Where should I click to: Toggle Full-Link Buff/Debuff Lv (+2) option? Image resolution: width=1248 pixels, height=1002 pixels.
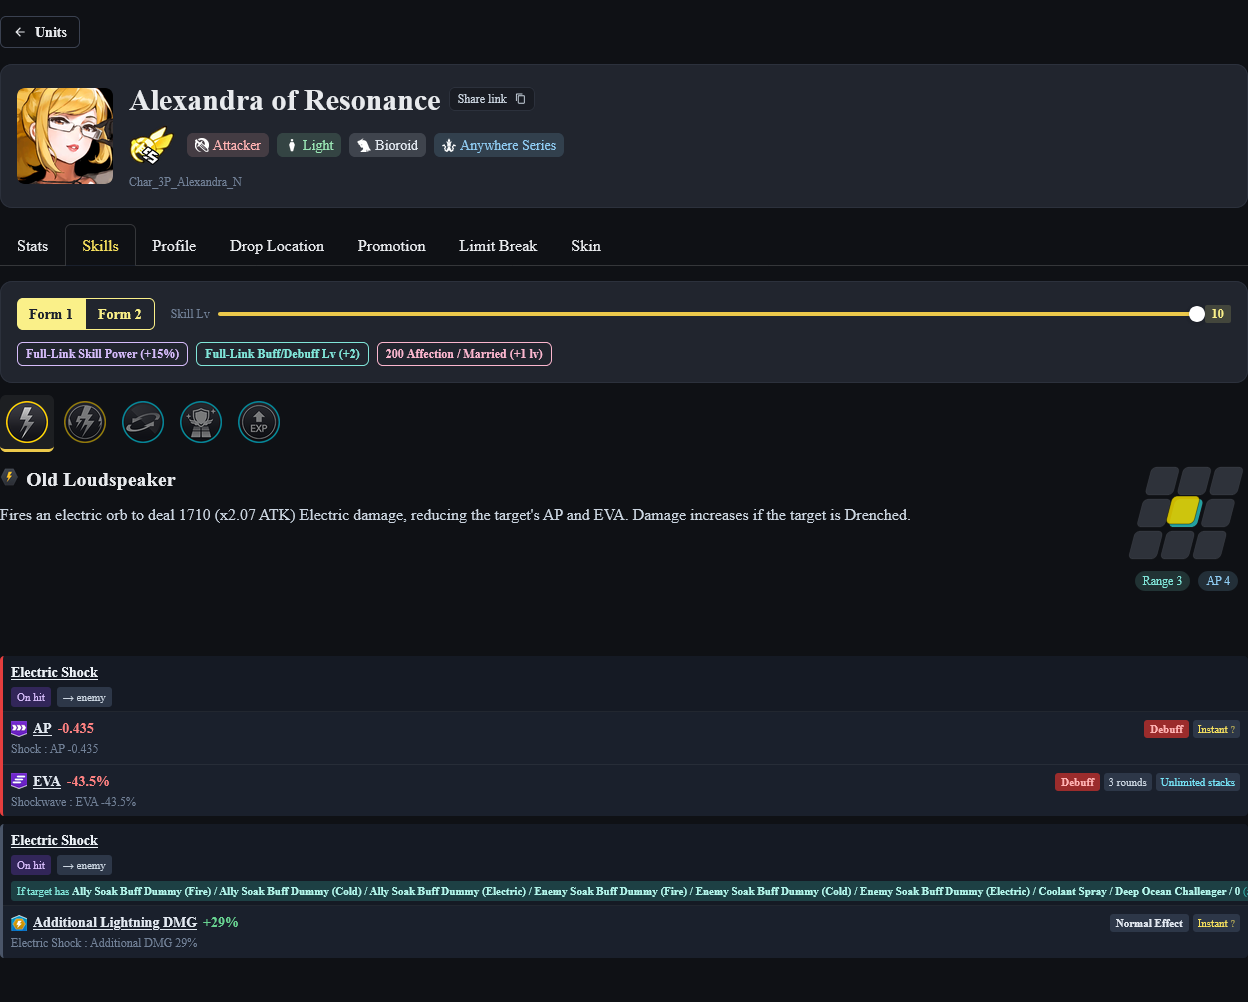[x=283, y=354]
